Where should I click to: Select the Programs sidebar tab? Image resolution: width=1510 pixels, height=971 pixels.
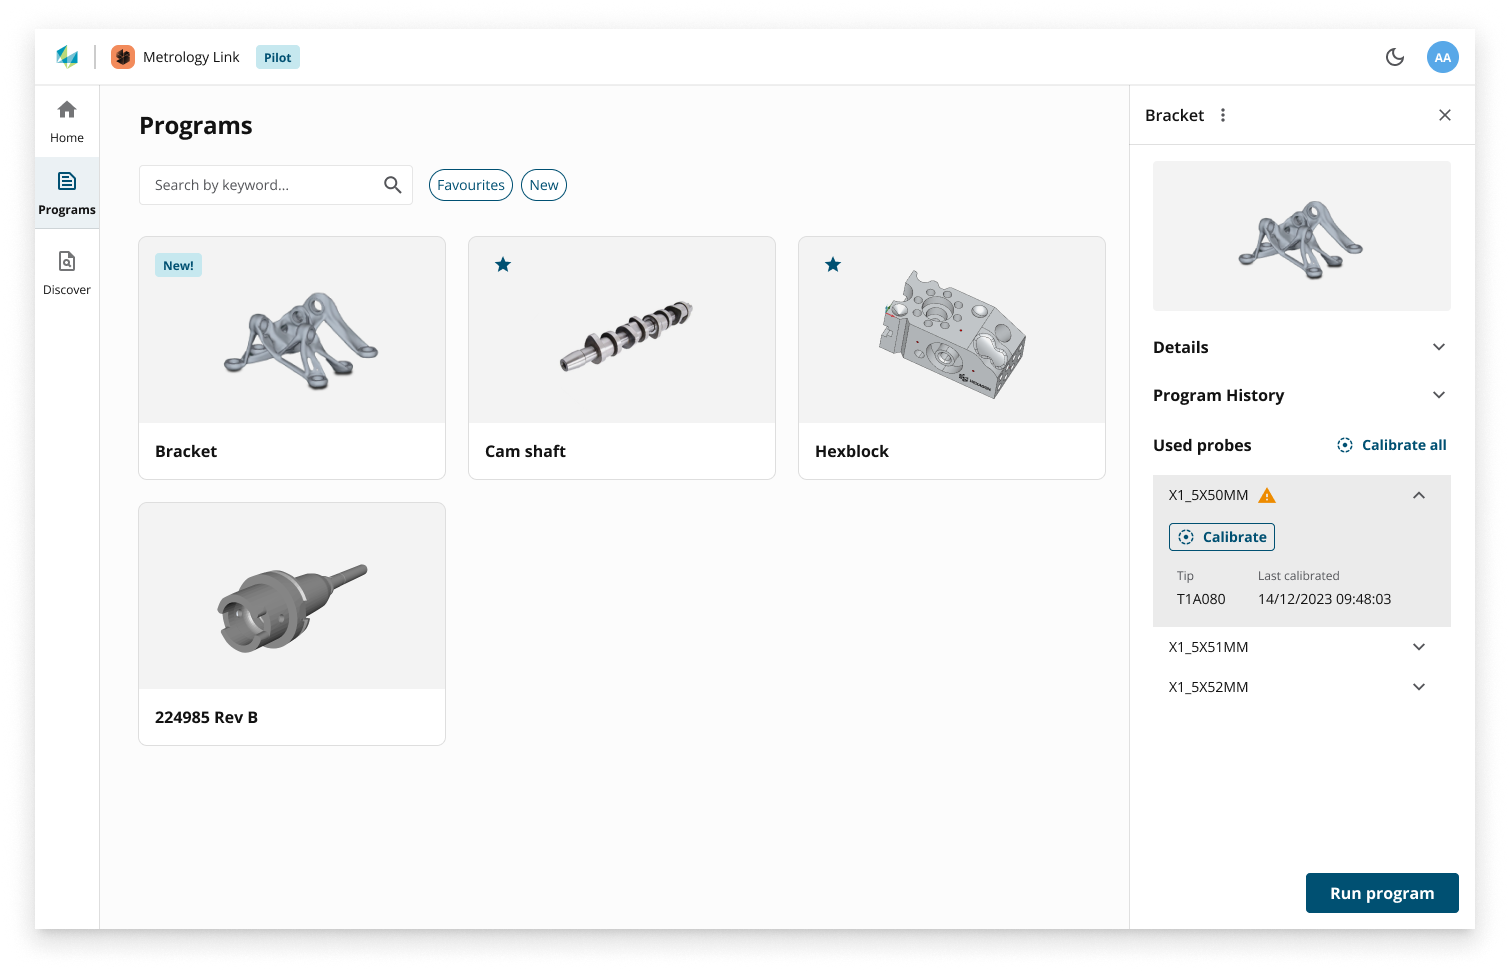coord(67,193)
